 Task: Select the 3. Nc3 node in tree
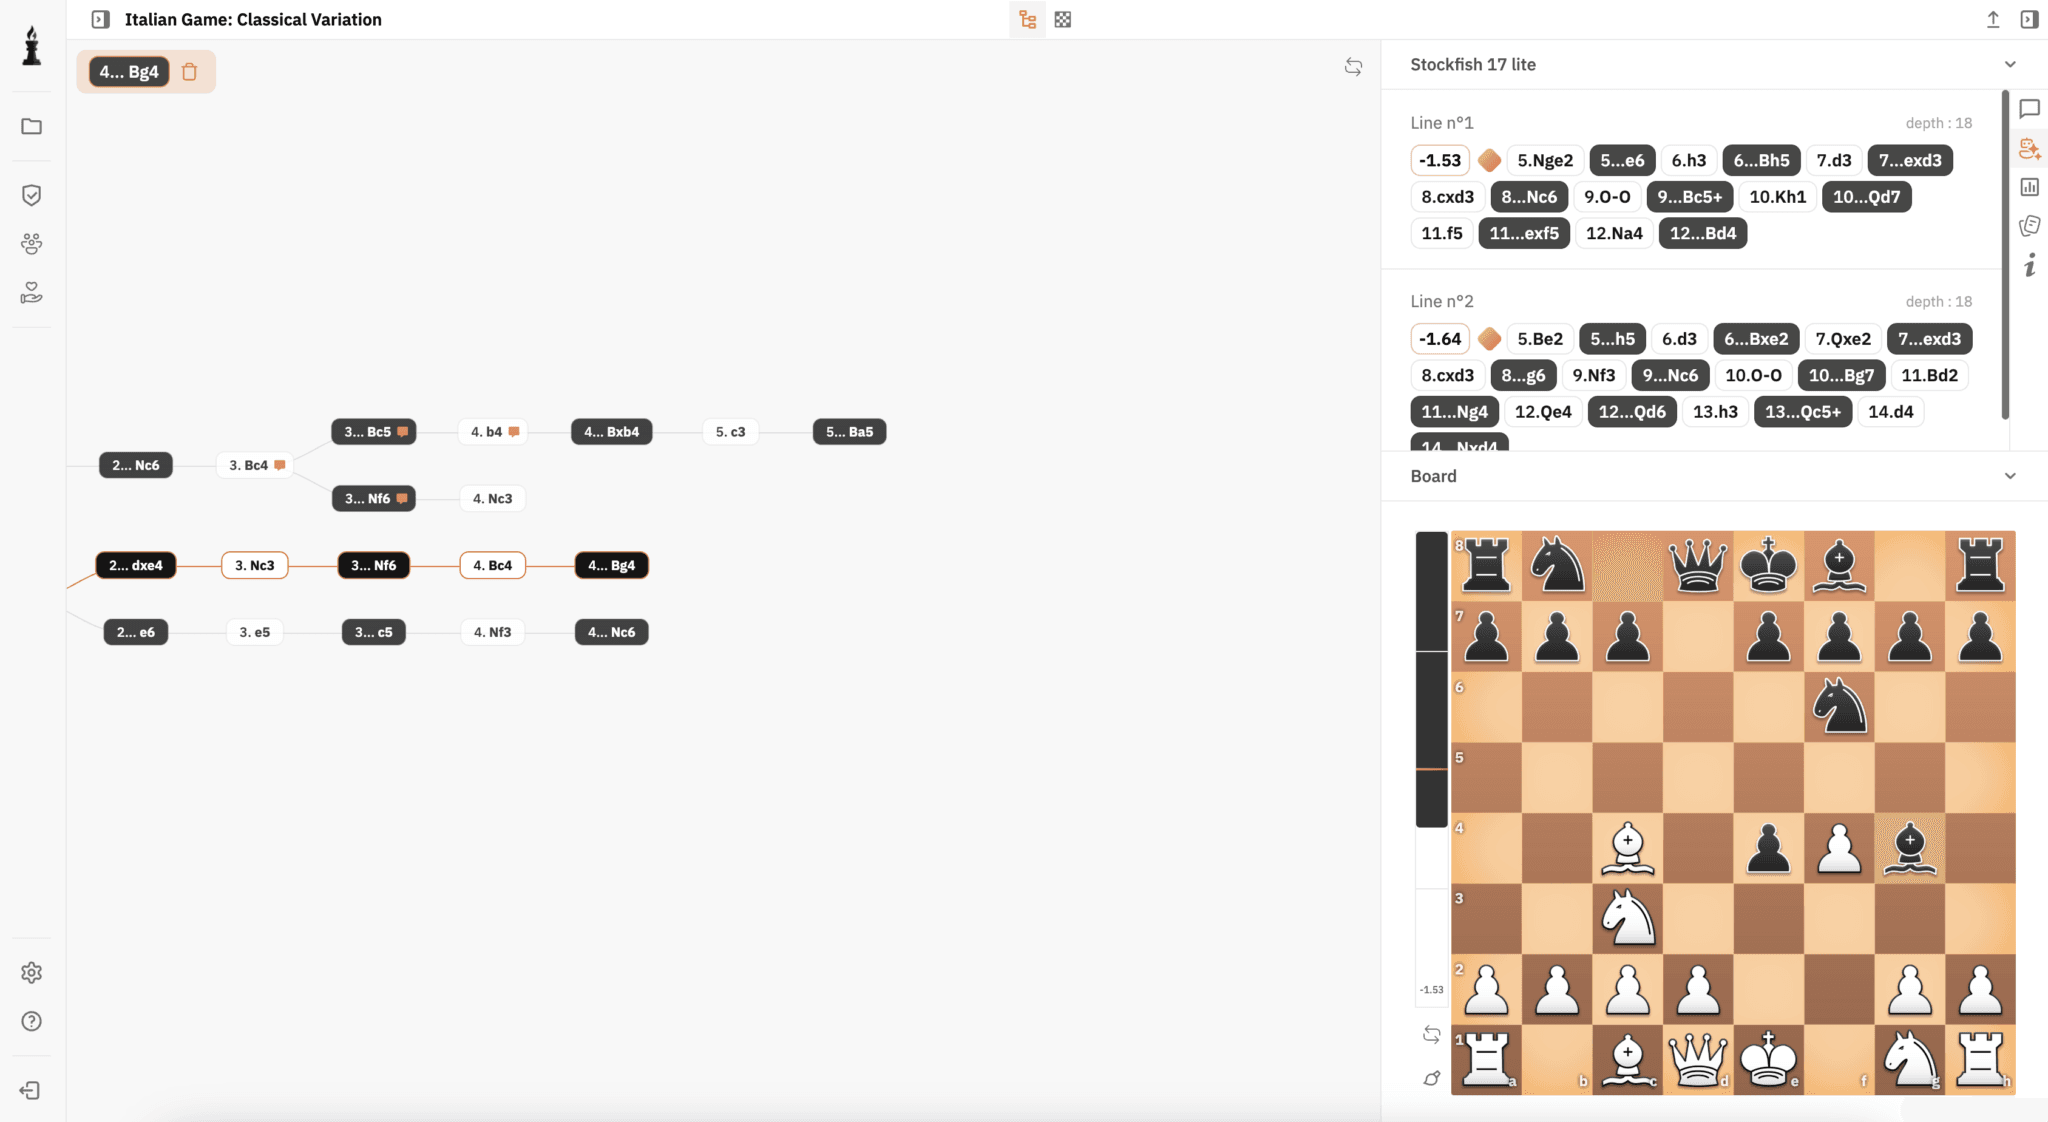pos(255,565)
